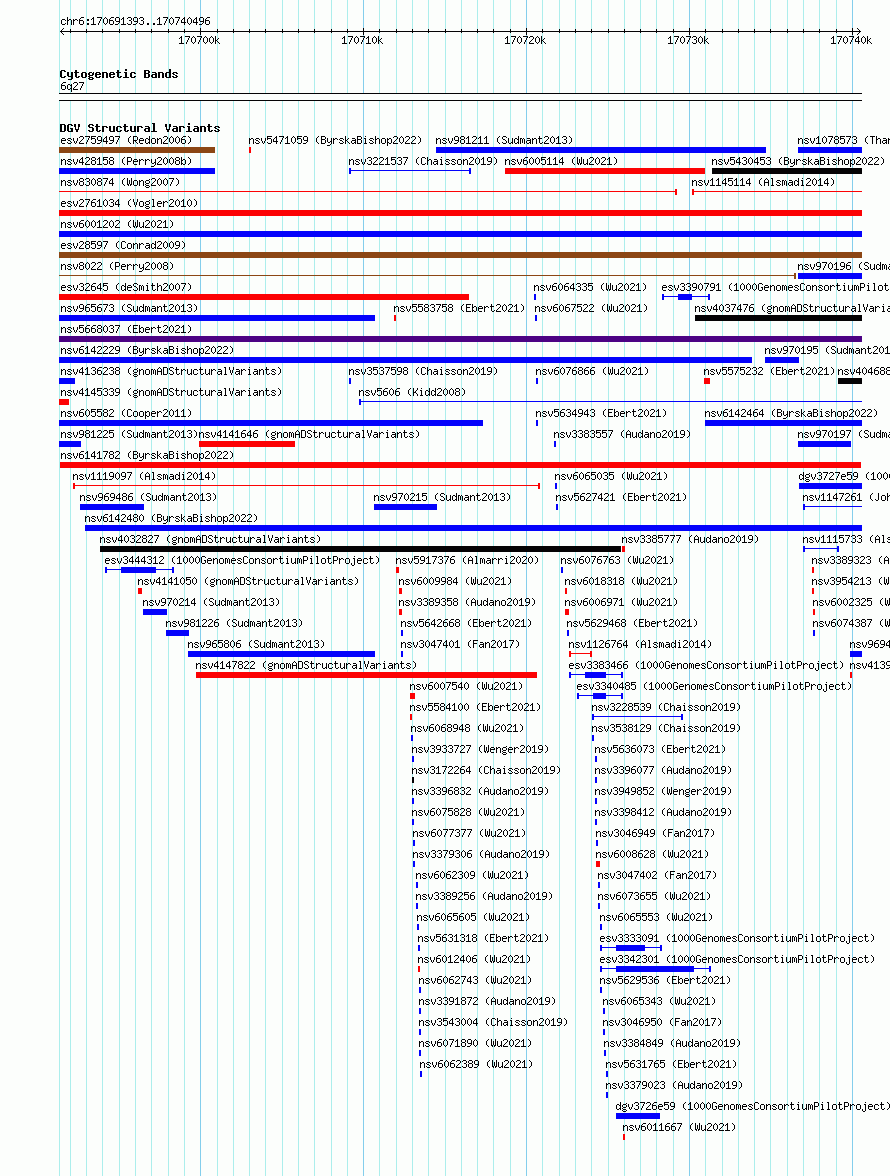Select the esv28597 (Conrad2009) label
The height and width of the screenshot is (1176, 890).
pos(123,245)
